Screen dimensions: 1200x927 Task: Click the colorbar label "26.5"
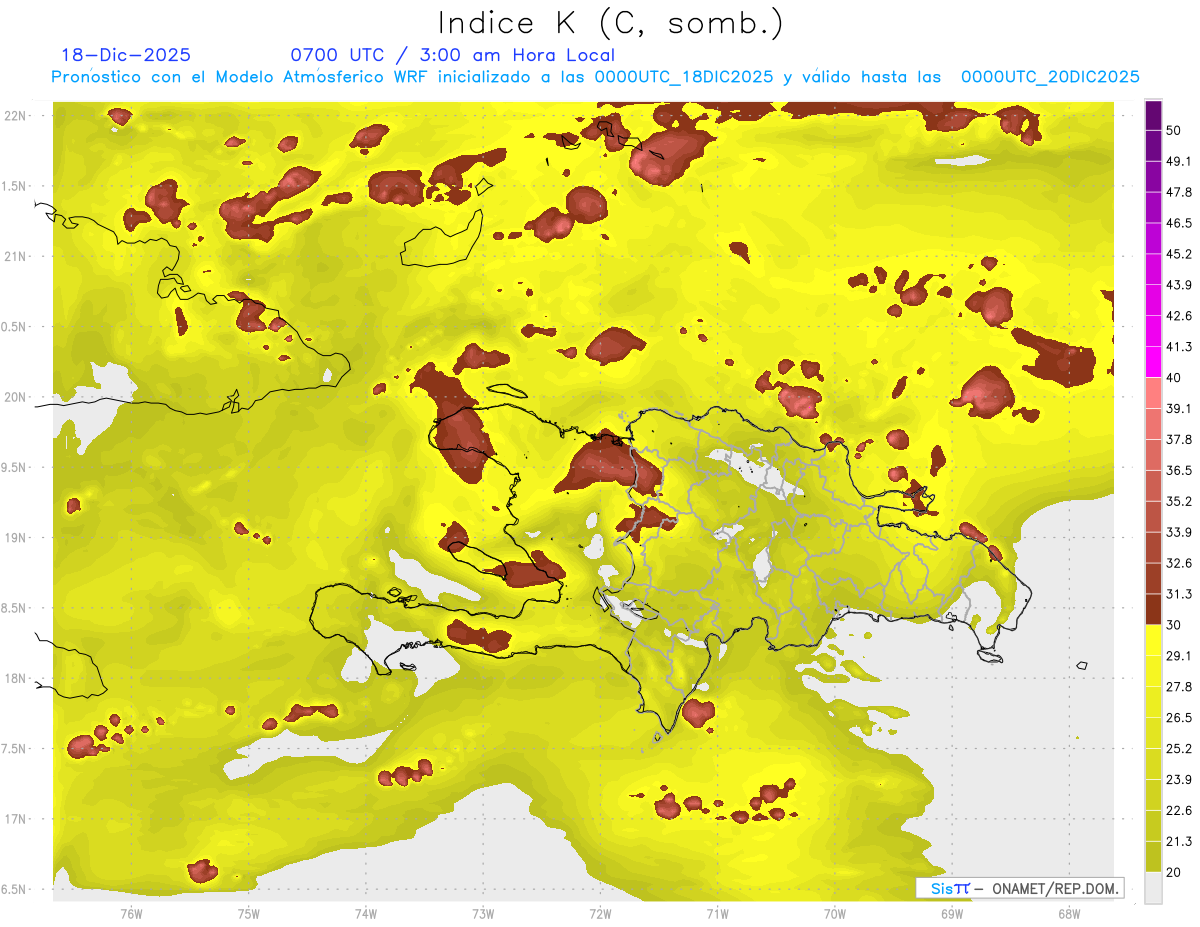point(1178,718)
